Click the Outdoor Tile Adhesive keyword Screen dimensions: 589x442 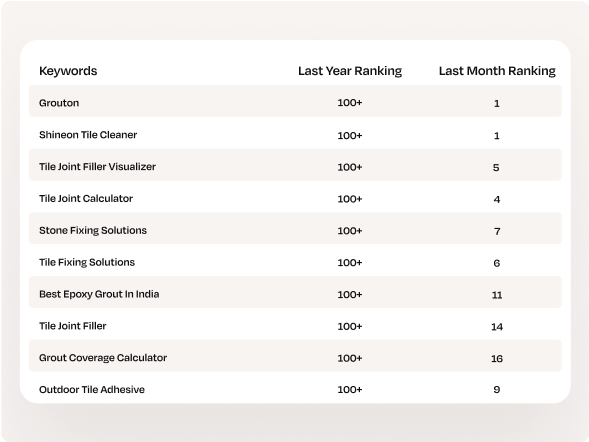[92, 390]
